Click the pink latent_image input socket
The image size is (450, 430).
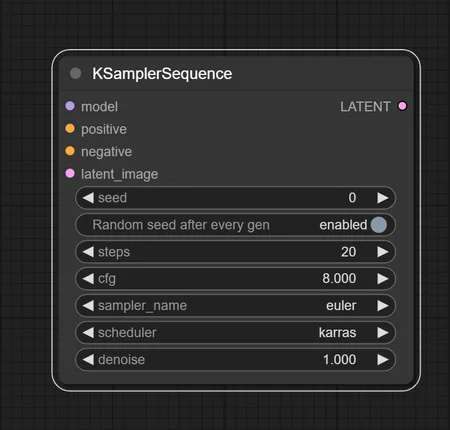70,173
